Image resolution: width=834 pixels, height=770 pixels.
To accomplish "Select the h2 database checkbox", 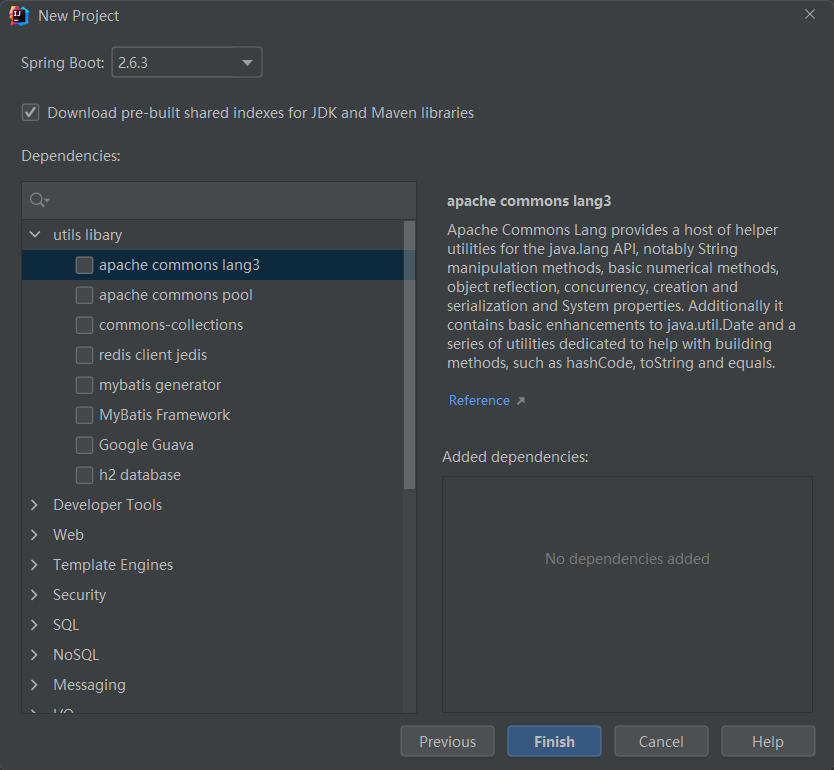I will point(84,475).
